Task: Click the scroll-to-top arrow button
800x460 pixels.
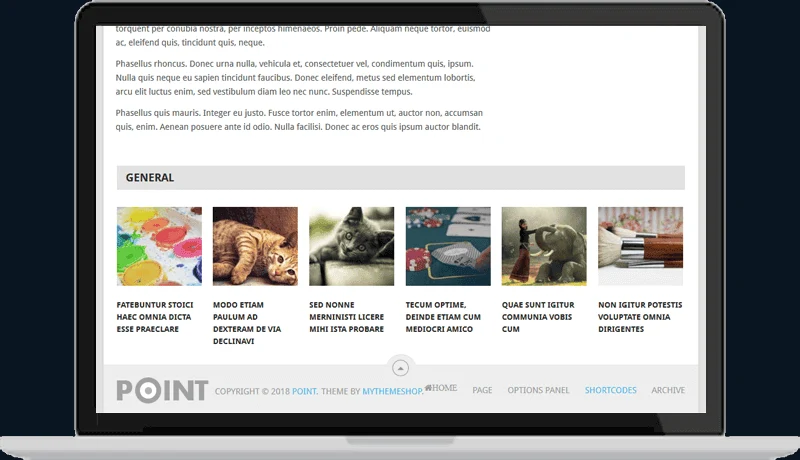Action: (400, 368)
